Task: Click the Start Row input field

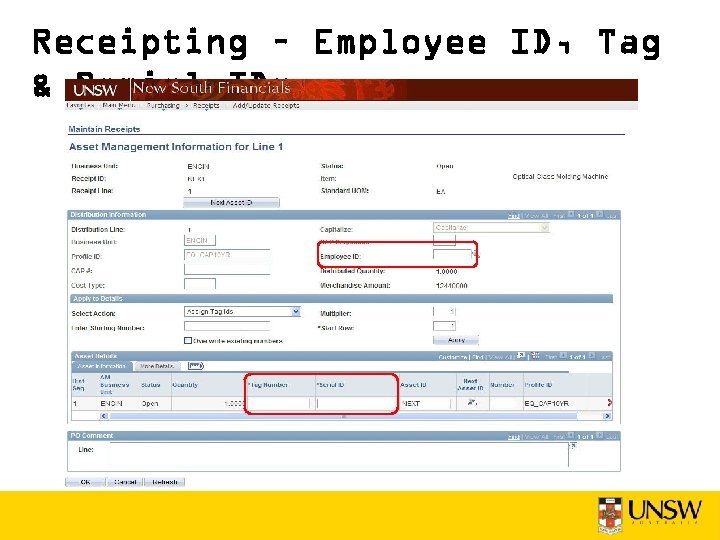Action: pyautogui.click(x=444, y=326)
